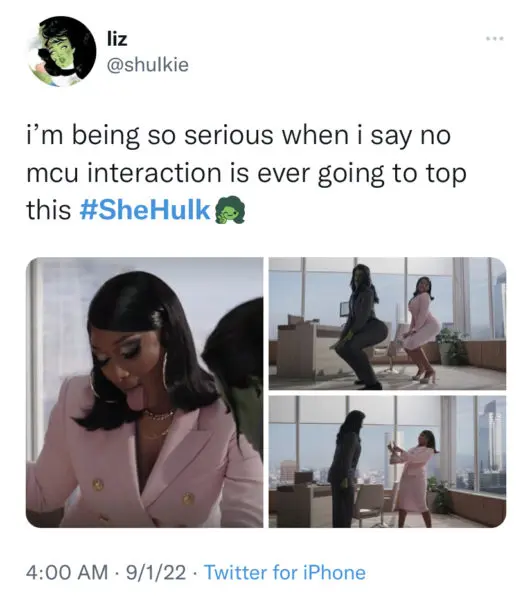Click the pink blazer gold button in left photo
Screen dimensions: 532x600
point(98,485)
